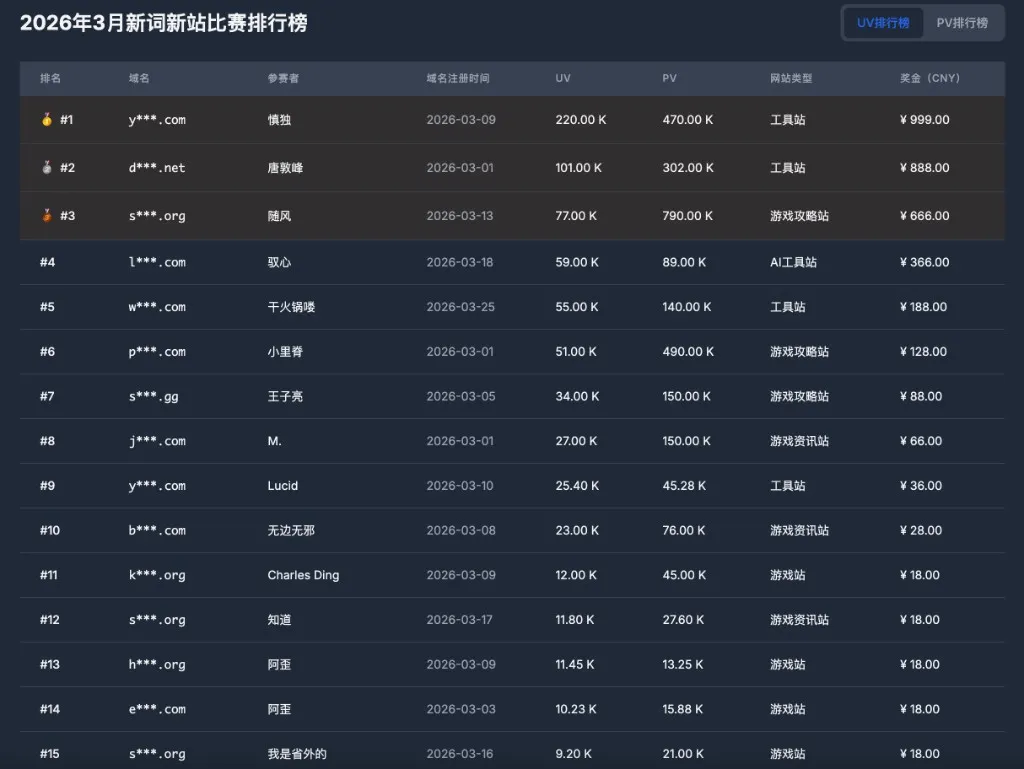Image resolution: width=1024 pixels, height=769 pixels.
Task: Sort table by the PV column header
Action: [668, 78]
